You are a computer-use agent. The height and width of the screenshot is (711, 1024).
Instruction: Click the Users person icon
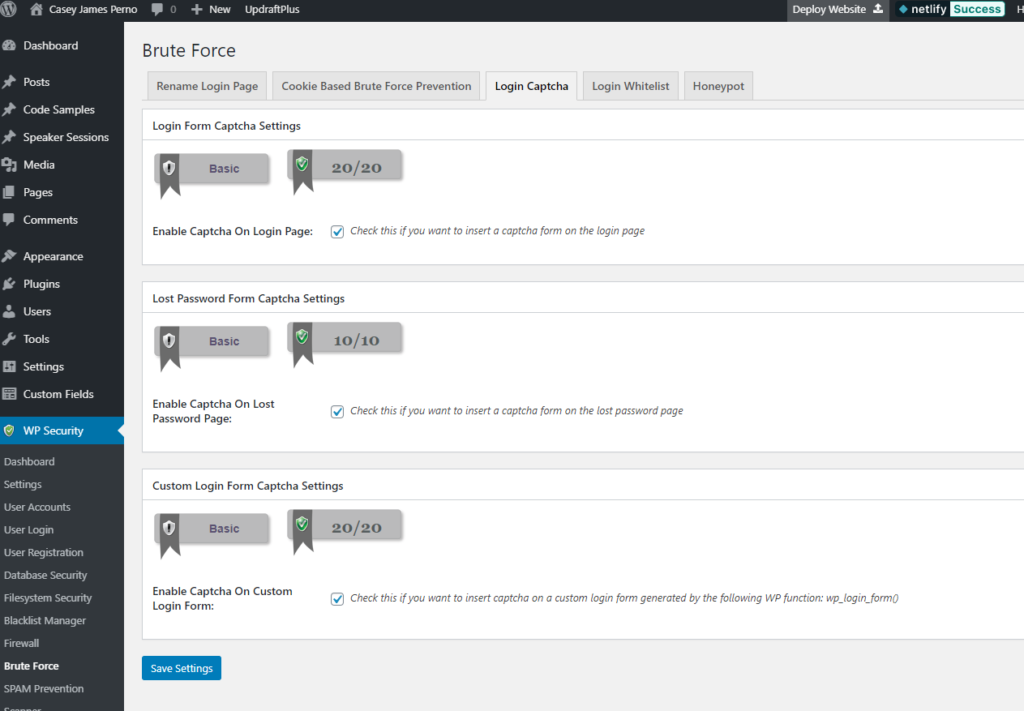point(9,311)
